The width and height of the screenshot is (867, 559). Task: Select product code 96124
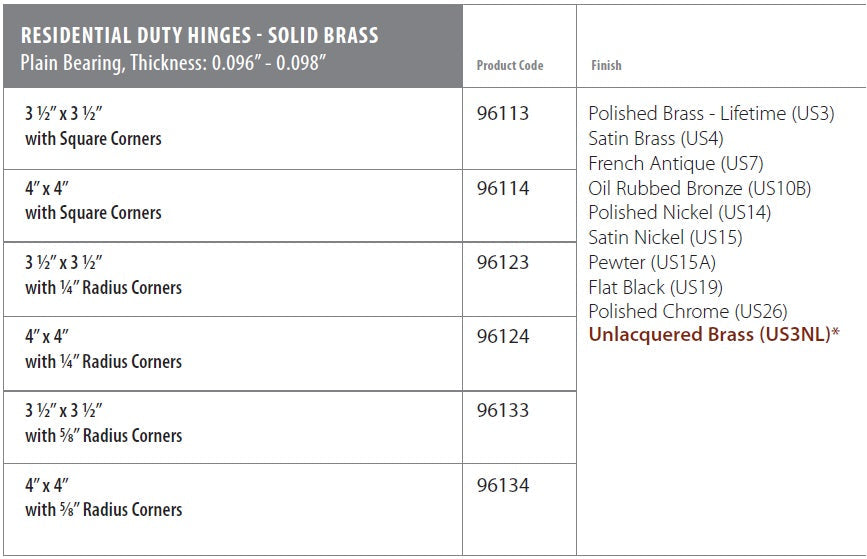[x=503, y=337]
